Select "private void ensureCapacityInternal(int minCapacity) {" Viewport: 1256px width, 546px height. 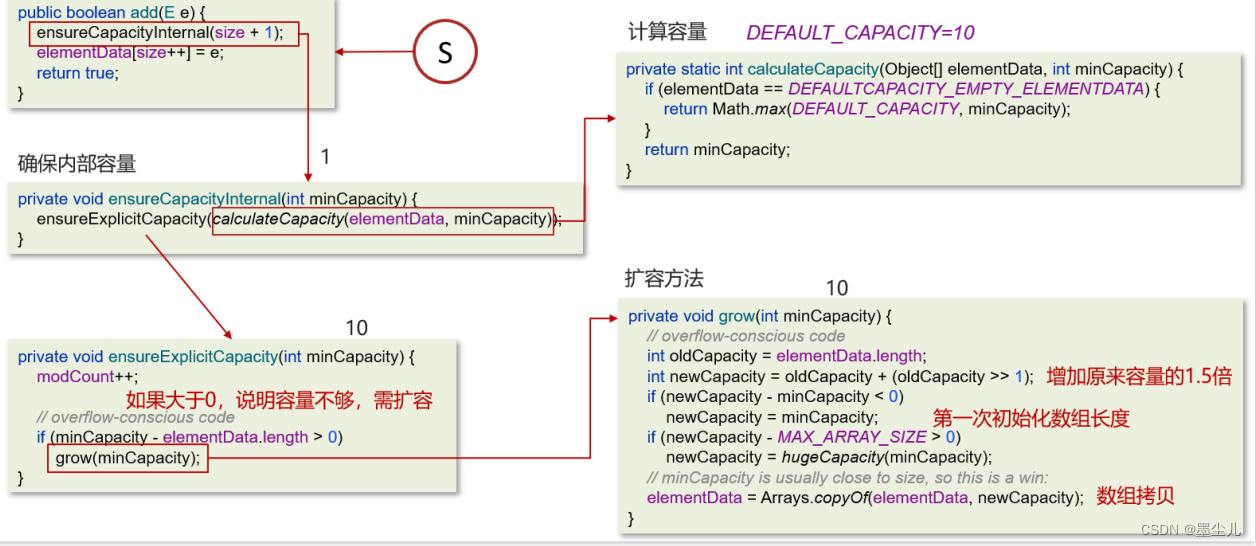click(x=217, y=199)
